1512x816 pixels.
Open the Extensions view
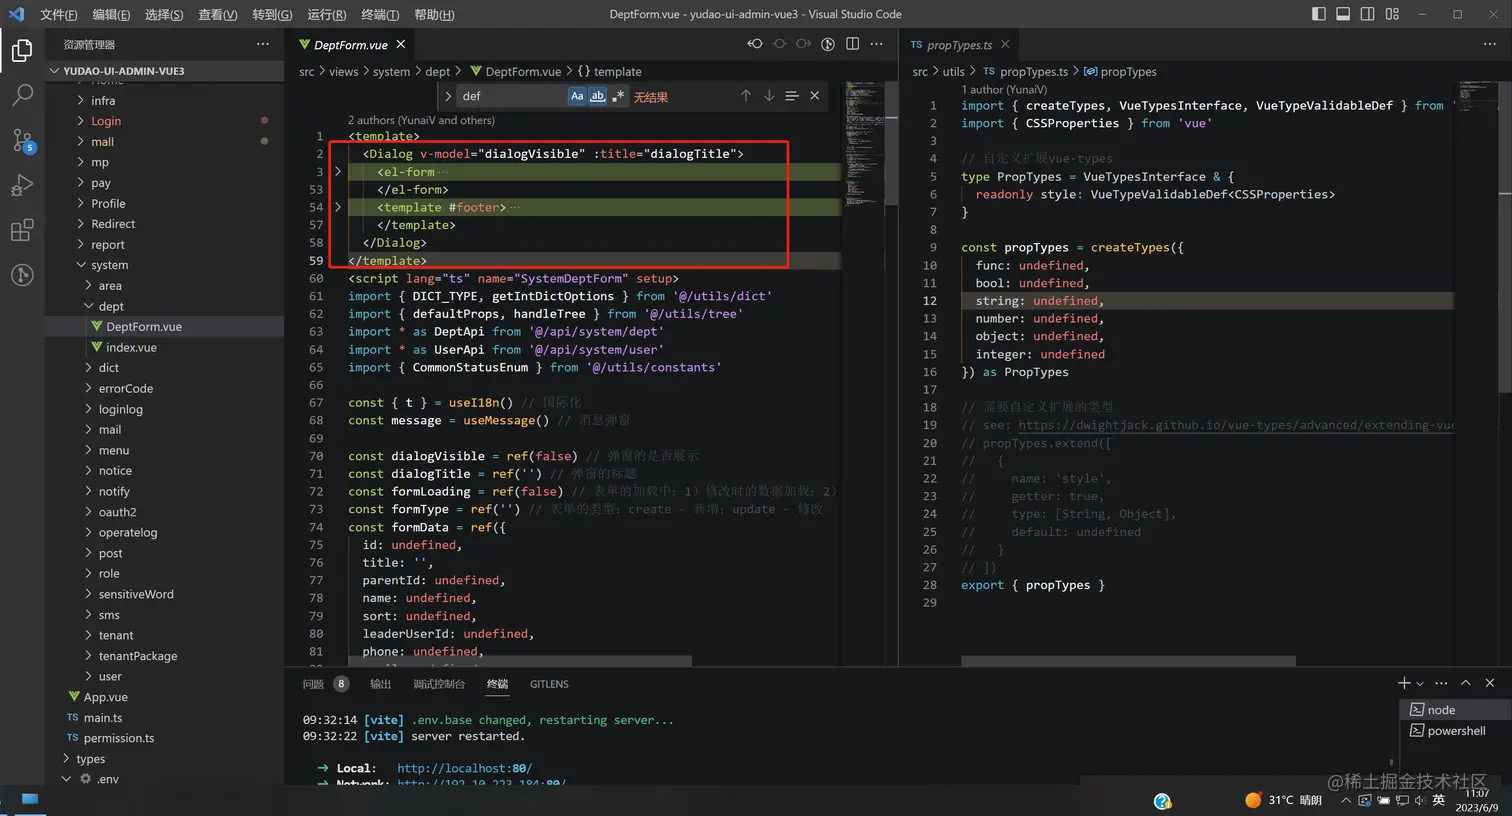(x=22, y=230)
